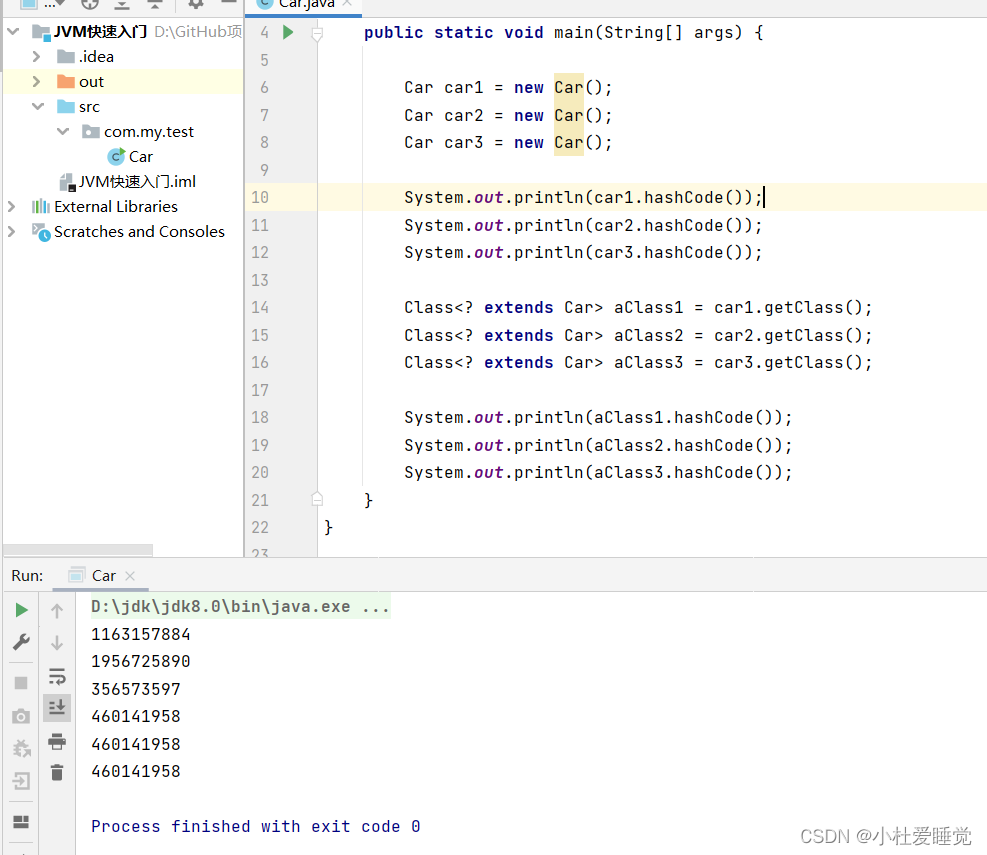The width and height of the screenshot is (987, 855).
Task: Toggle scroll to end of console
Action: [x=57, y=707]
